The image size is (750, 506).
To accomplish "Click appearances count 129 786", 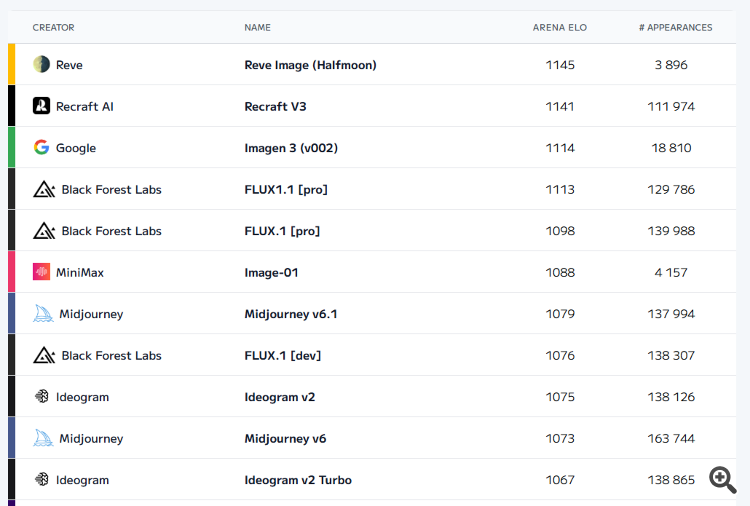I will point(671,189).
